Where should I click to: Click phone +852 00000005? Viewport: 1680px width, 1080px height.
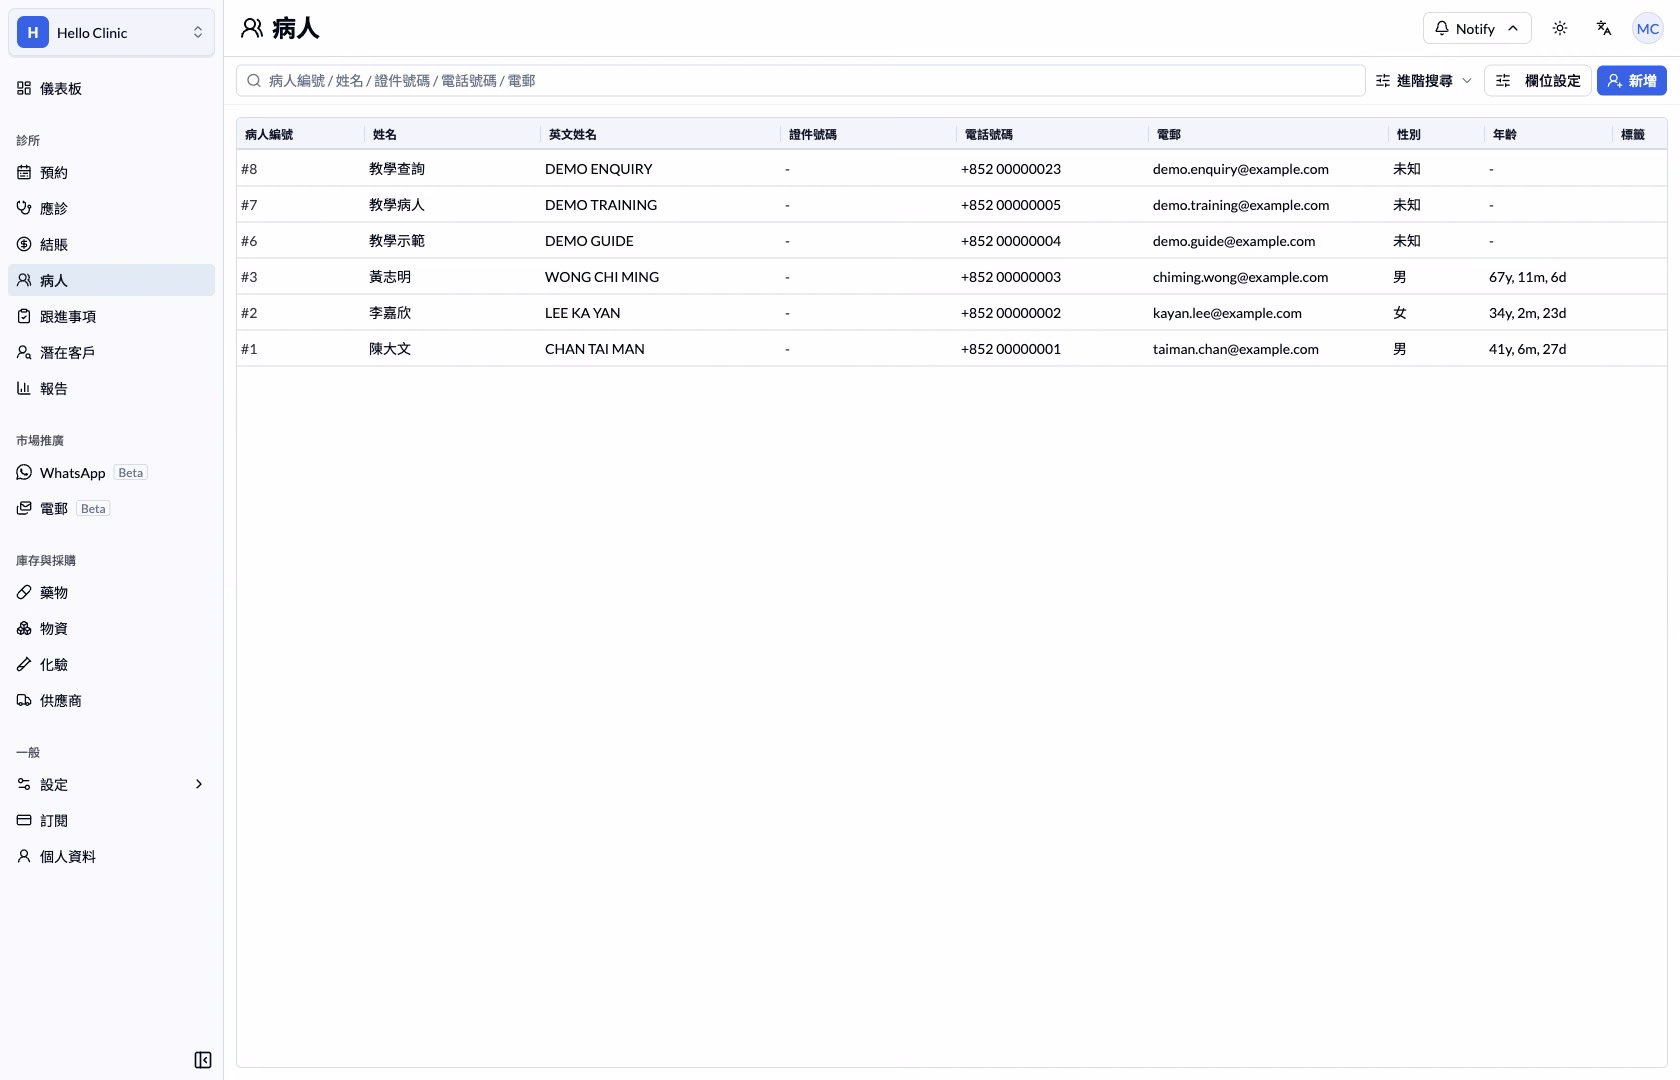(1011, 205)
